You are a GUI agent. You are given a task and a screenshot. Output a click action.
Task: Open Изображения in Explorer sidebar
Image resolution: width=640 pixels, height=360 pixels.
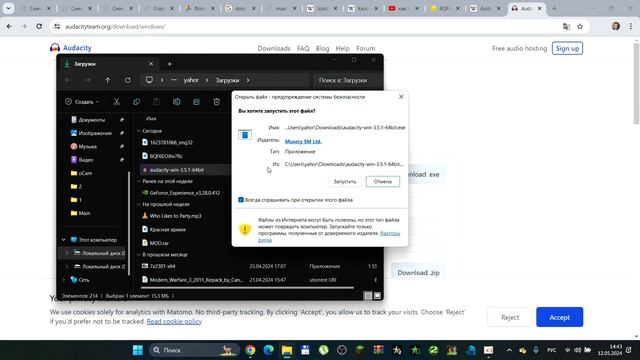point(95,133)
